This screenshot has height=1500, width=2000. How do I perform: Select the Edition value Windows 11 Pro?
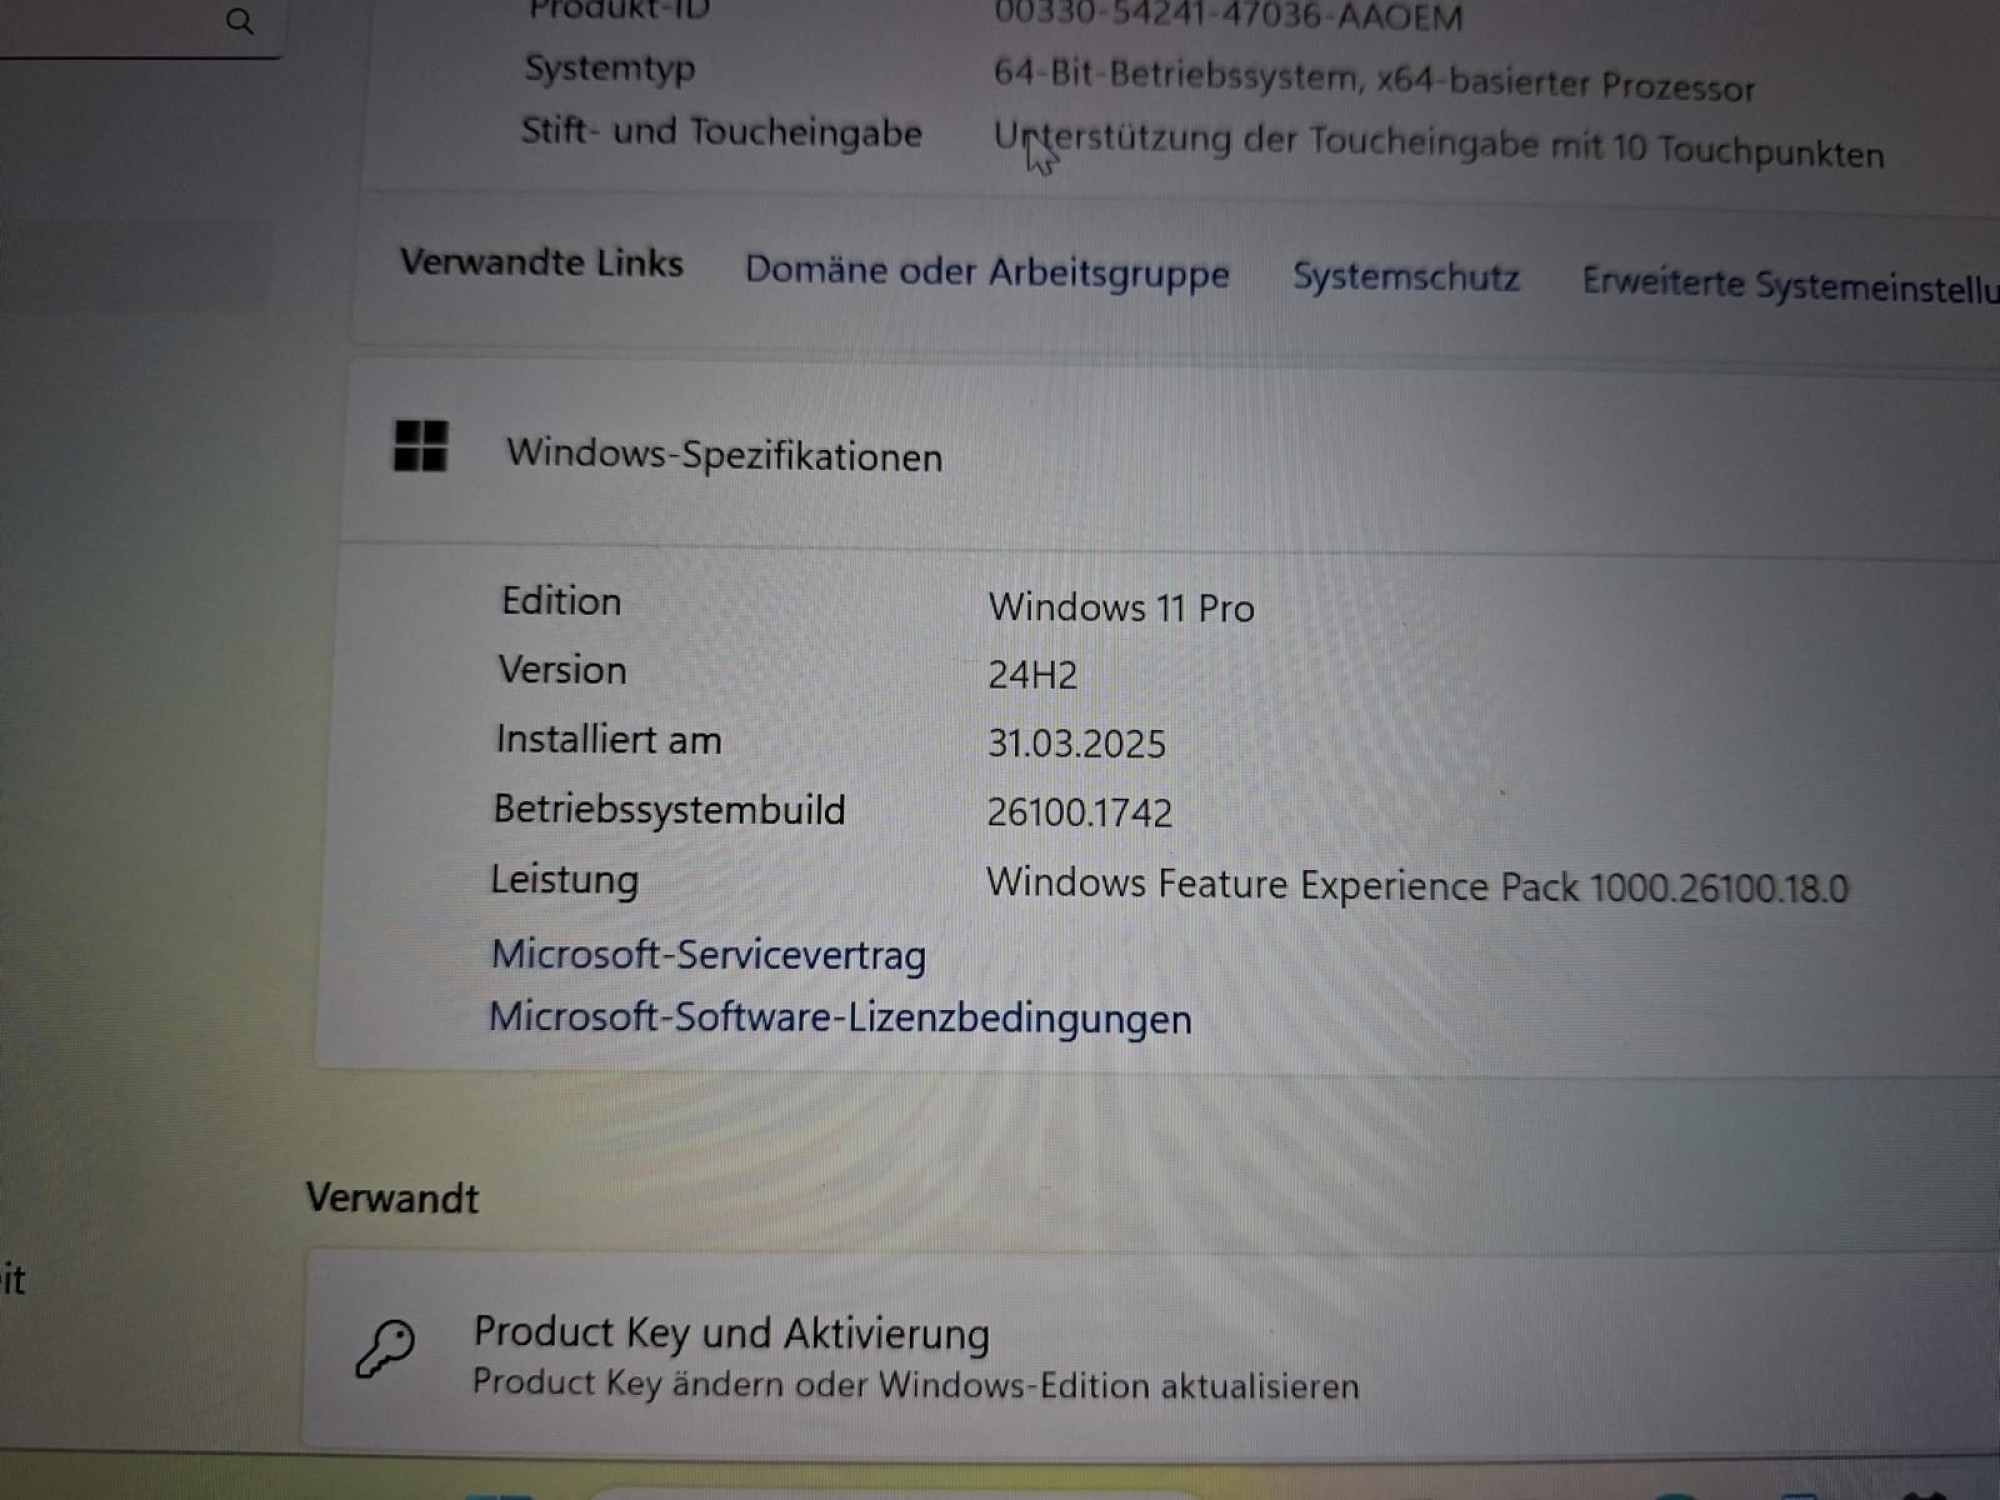click(1121, 608)
